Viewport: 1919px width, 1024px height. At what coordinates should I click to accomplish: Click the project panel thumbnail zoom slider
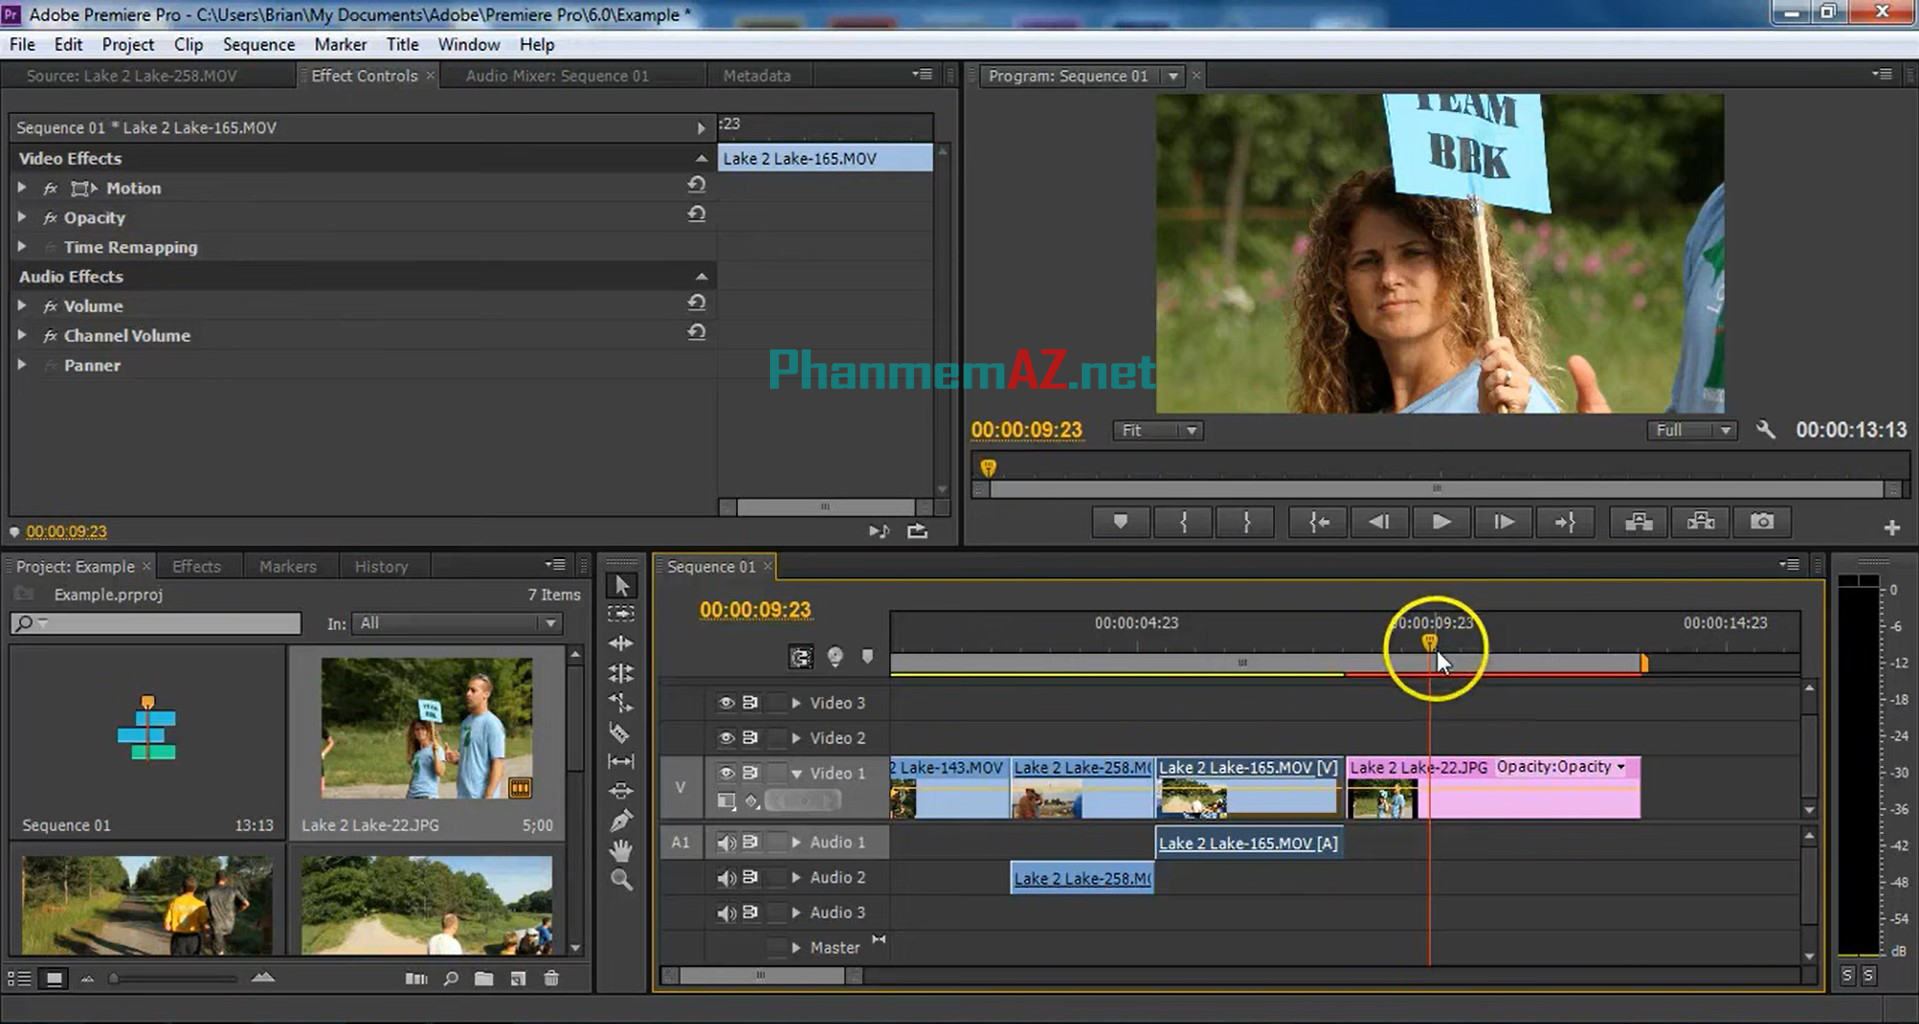coord(114,979)
